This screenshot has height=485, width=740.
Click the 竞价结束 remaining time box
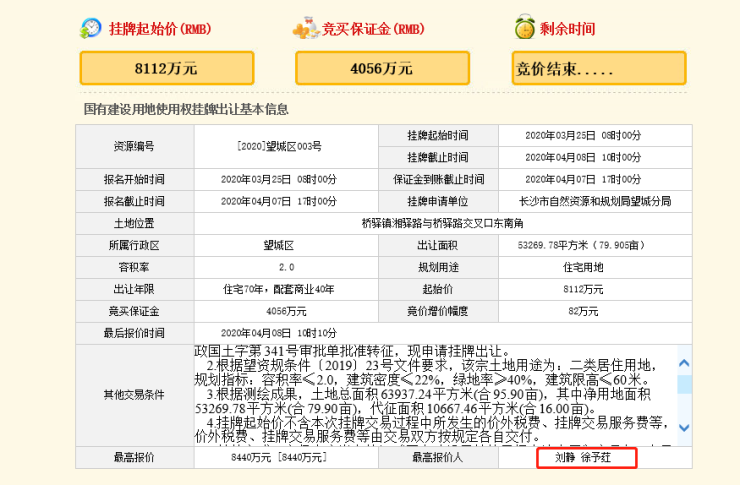tap(598, 68)
